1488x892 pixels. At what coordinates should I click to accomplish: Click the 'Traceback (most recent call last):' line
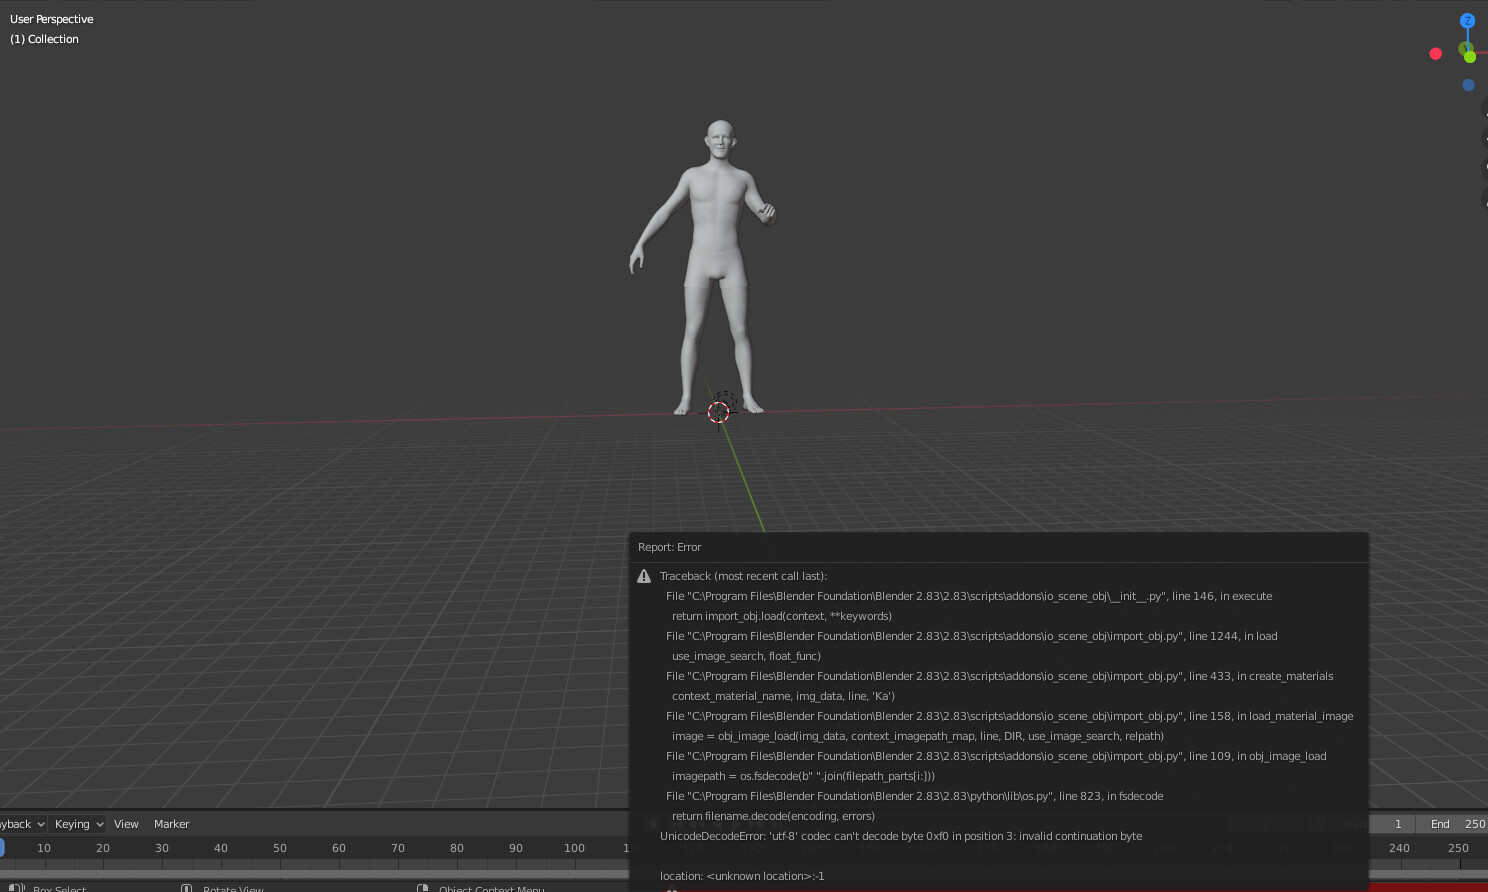(743, 576)
